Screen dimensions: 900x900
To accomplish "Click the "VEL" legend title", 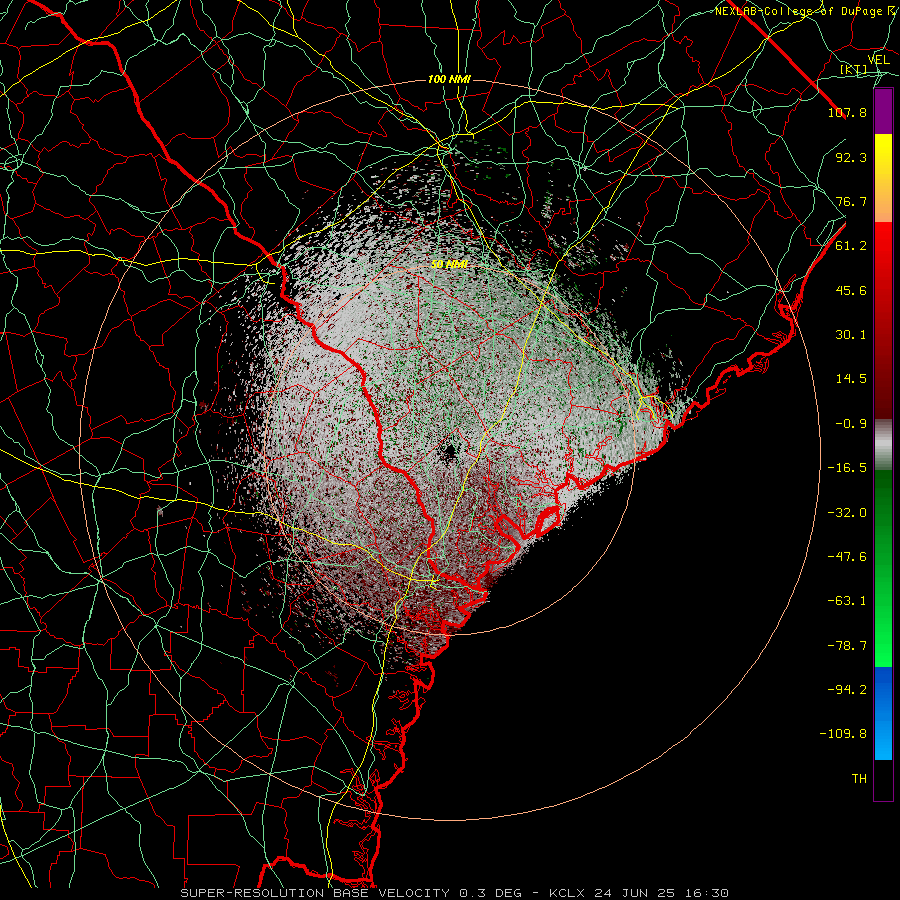I will 878,60.
